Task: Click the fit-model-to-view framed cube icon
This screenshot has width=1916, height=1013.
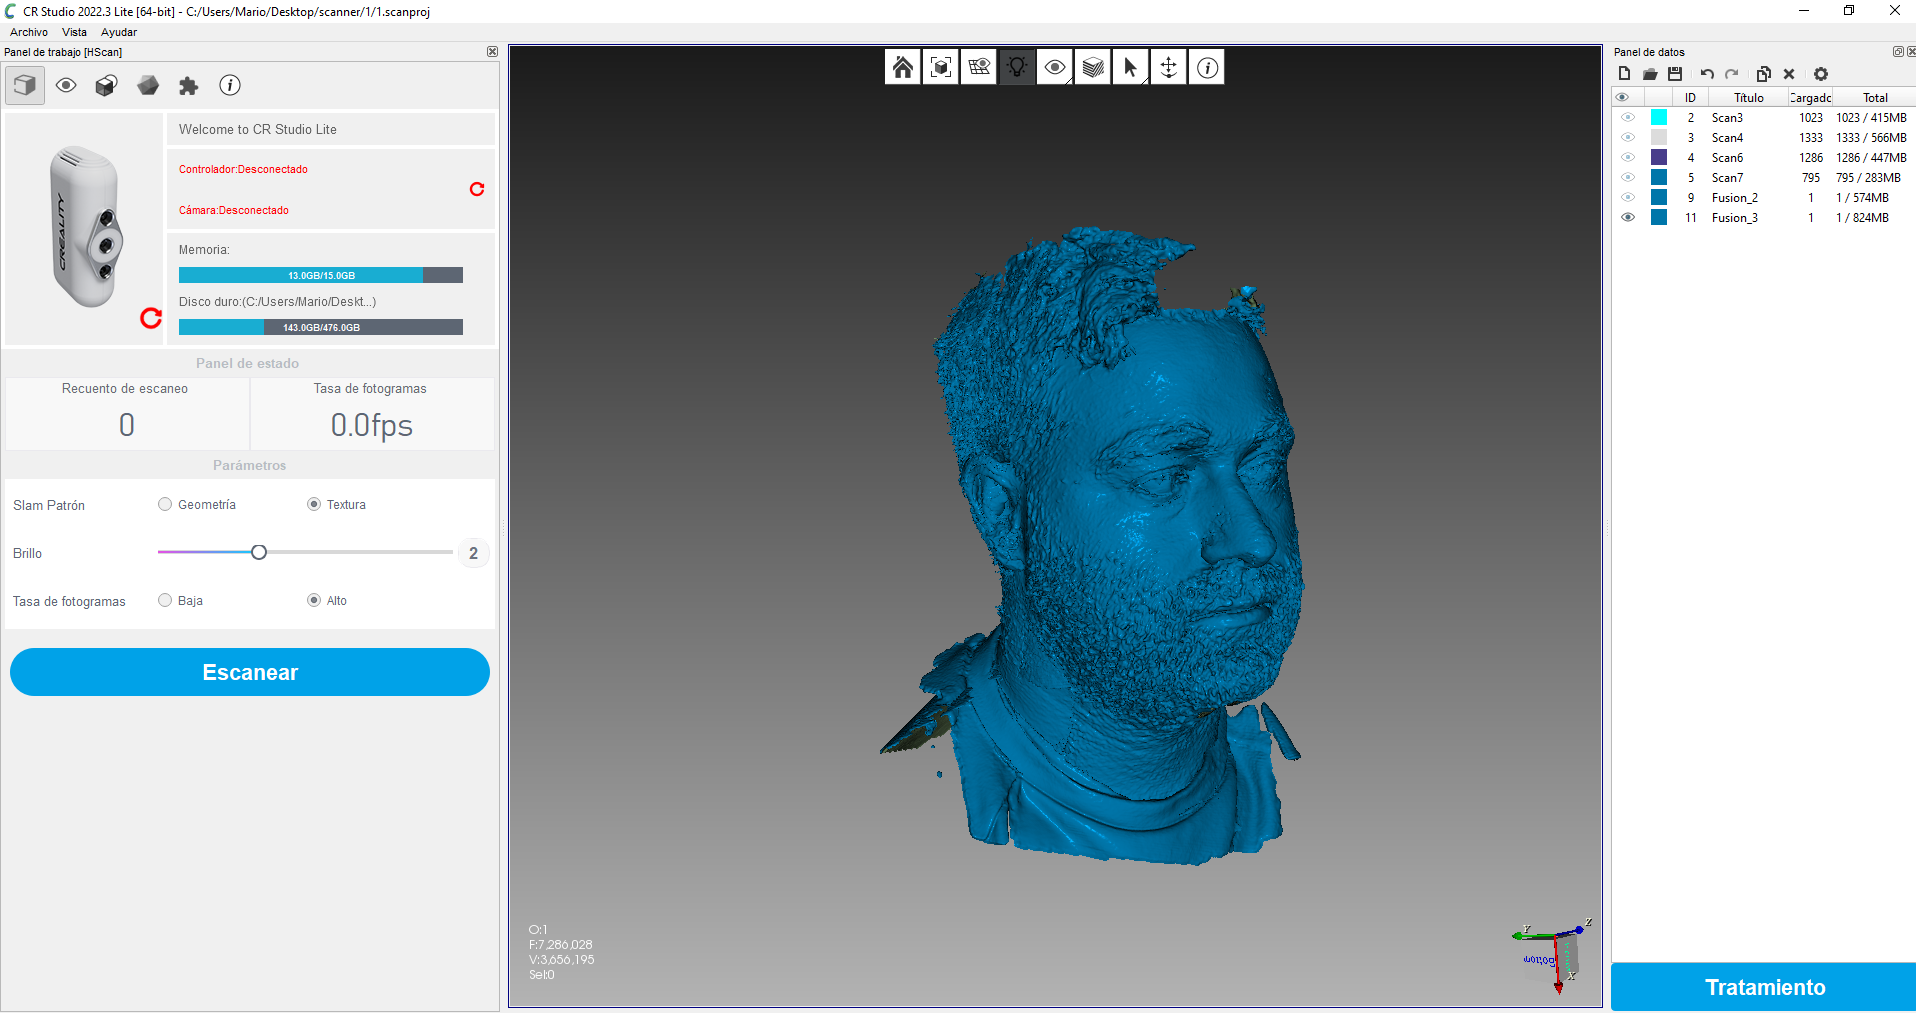Action: (940, 67)
